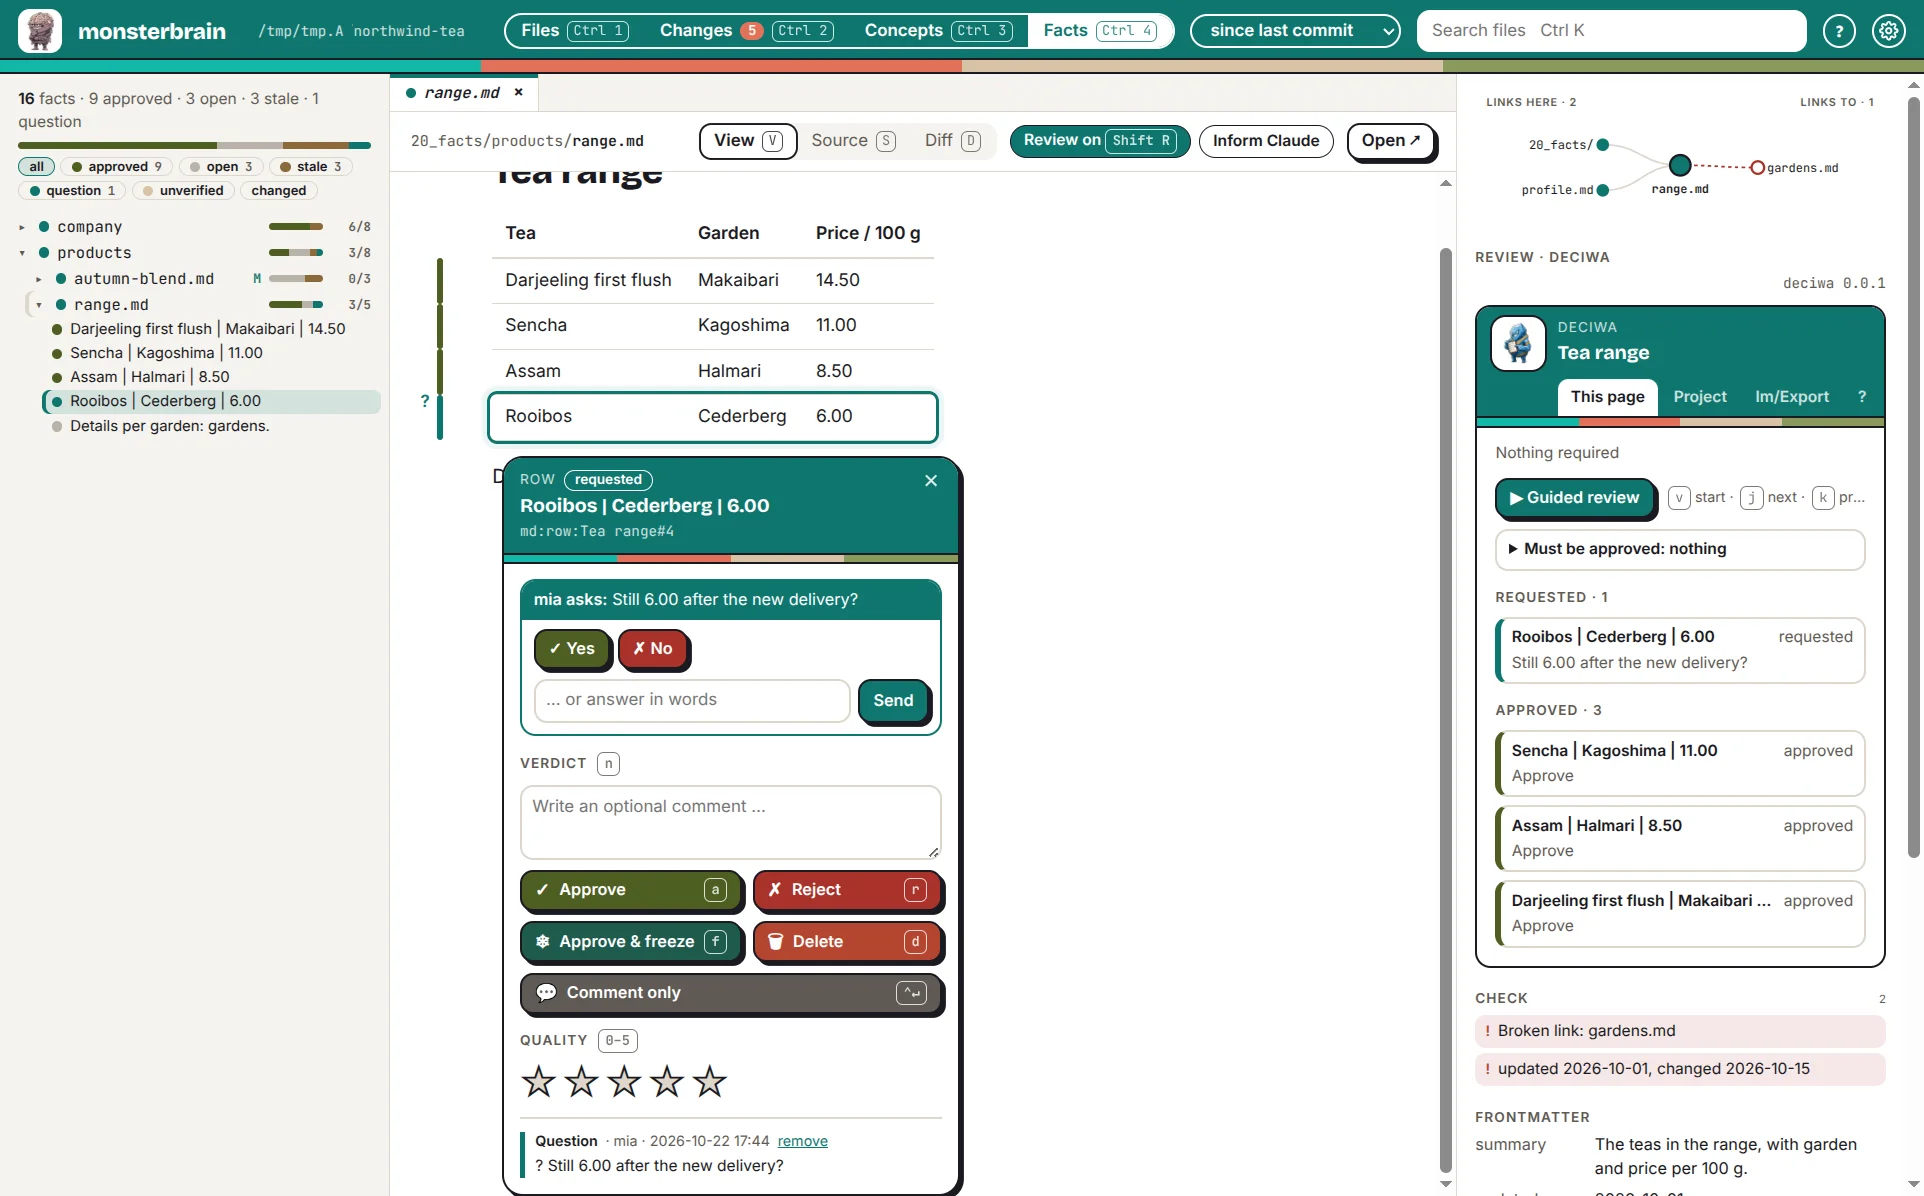Switch to View mode

click(748, 141)
